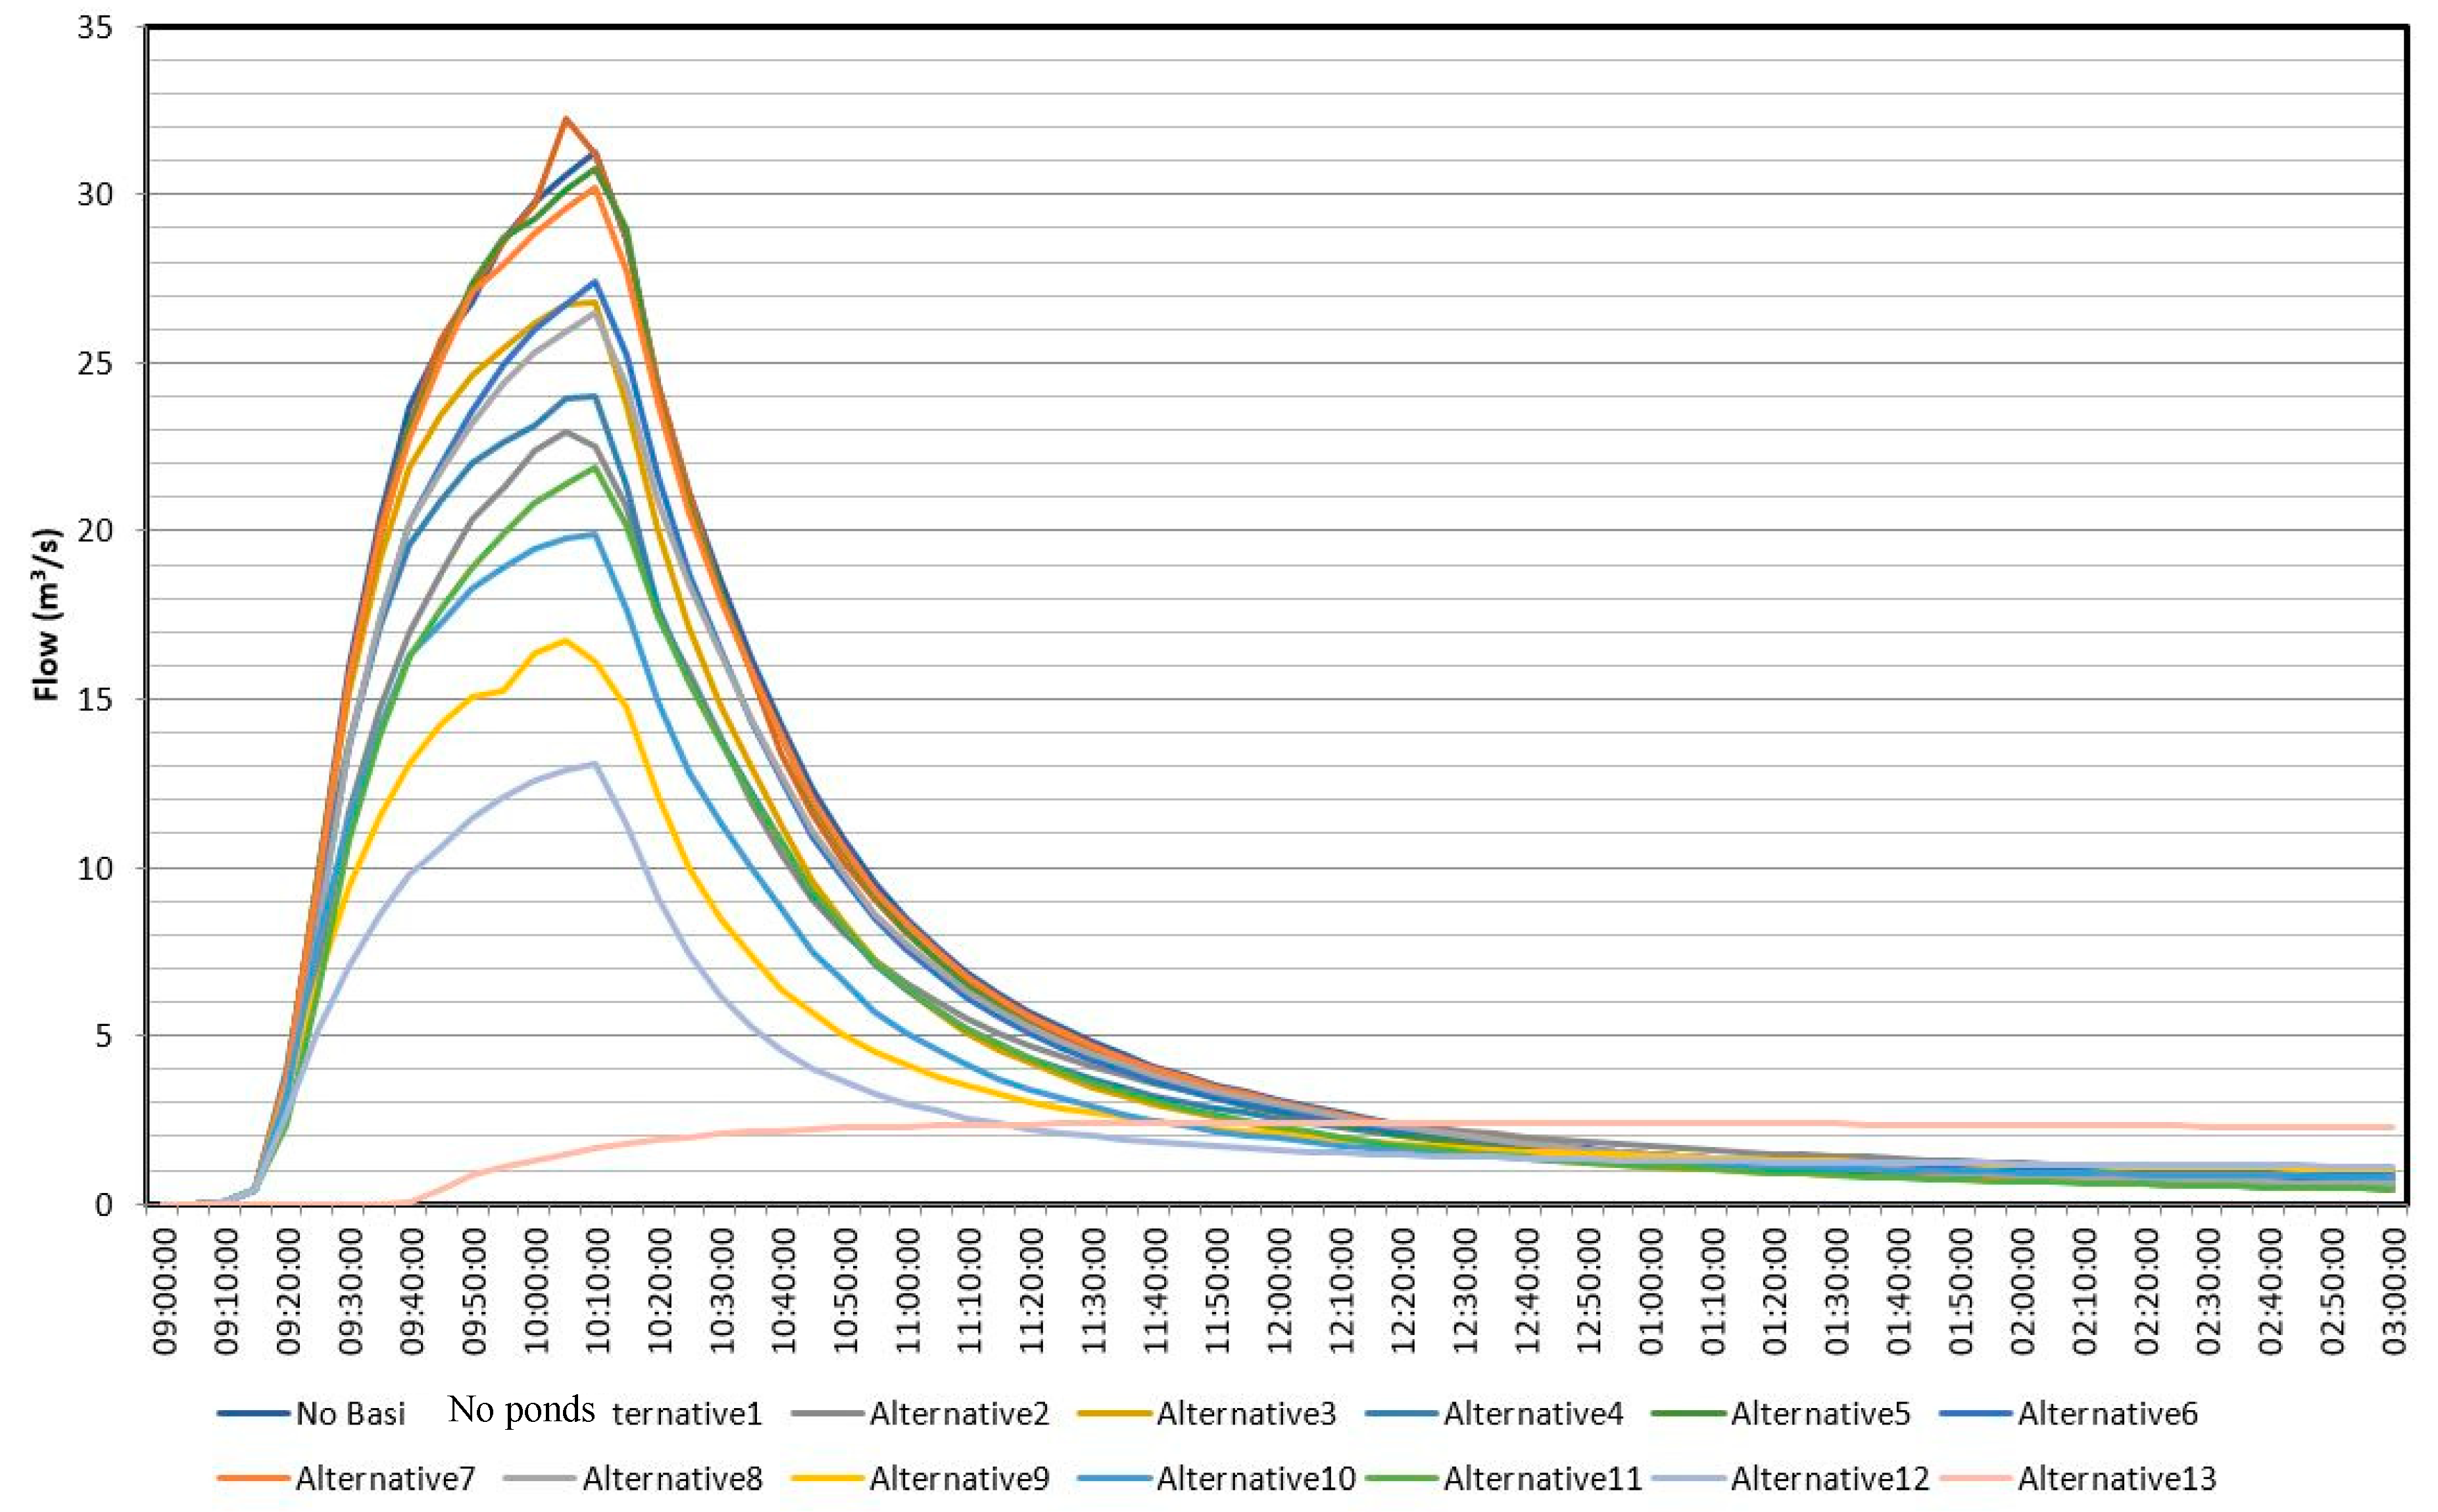
Task: Click the Alternative6 legend label
Action: [x=2107, y=1414]
